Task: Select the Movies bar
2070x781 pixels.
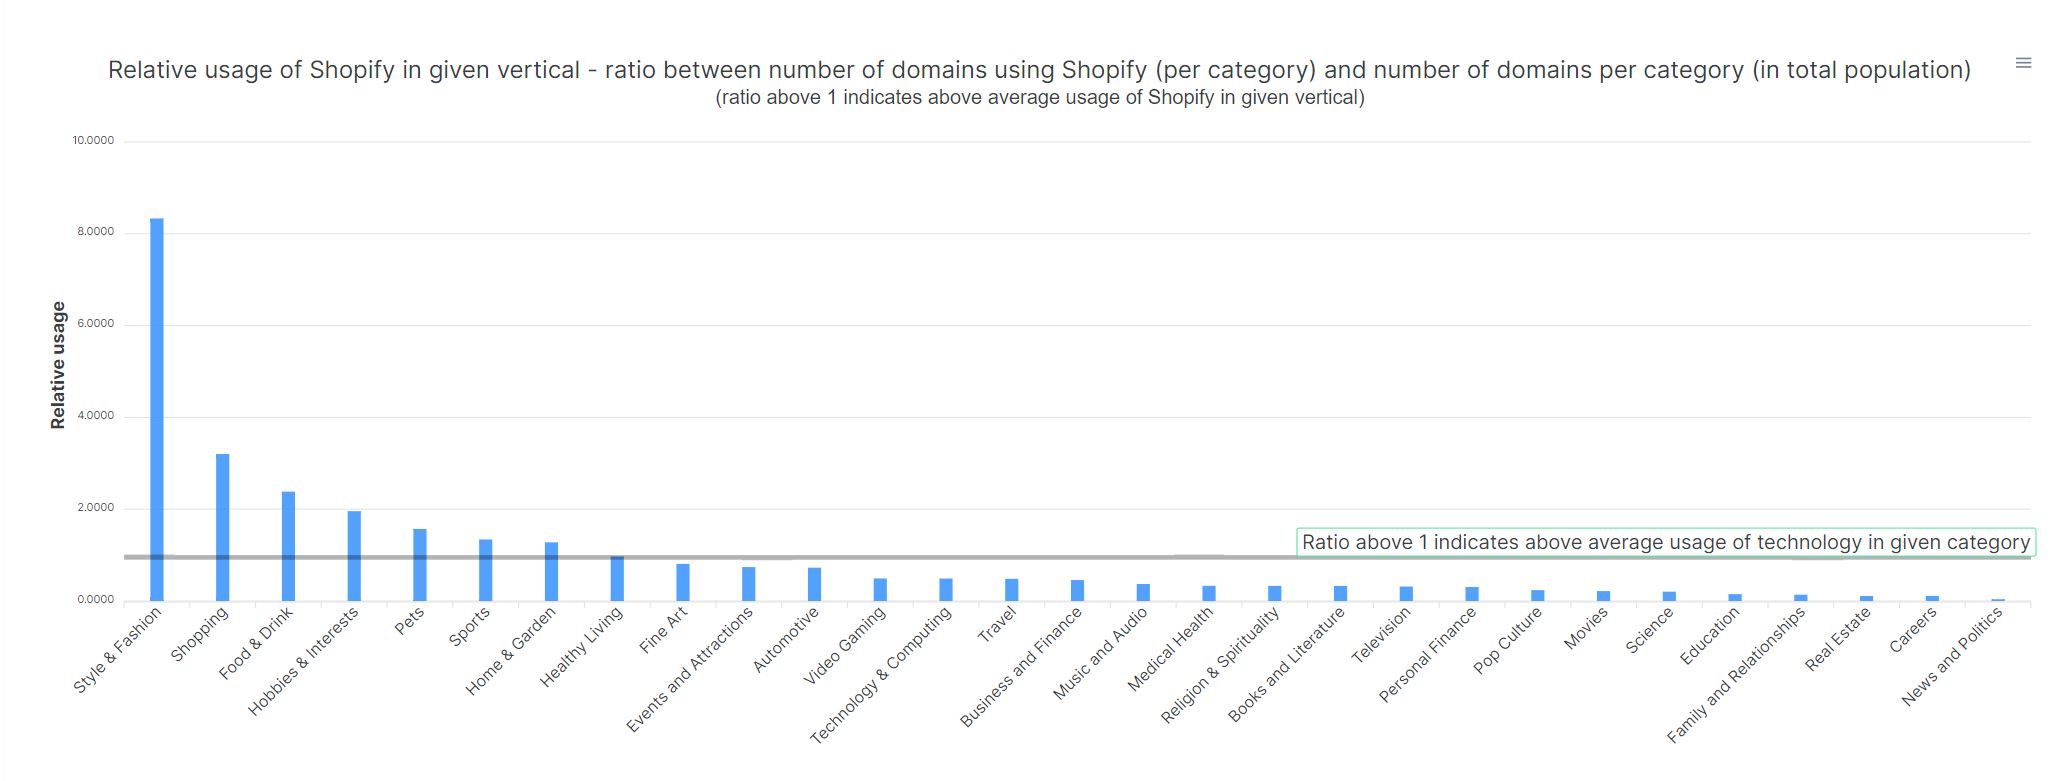Action: (x=1604, y=596)
